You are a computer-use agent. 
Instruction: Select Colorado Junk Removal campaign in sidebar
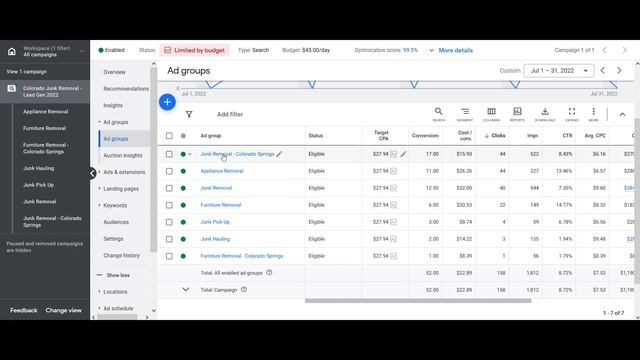click(45, 91)
